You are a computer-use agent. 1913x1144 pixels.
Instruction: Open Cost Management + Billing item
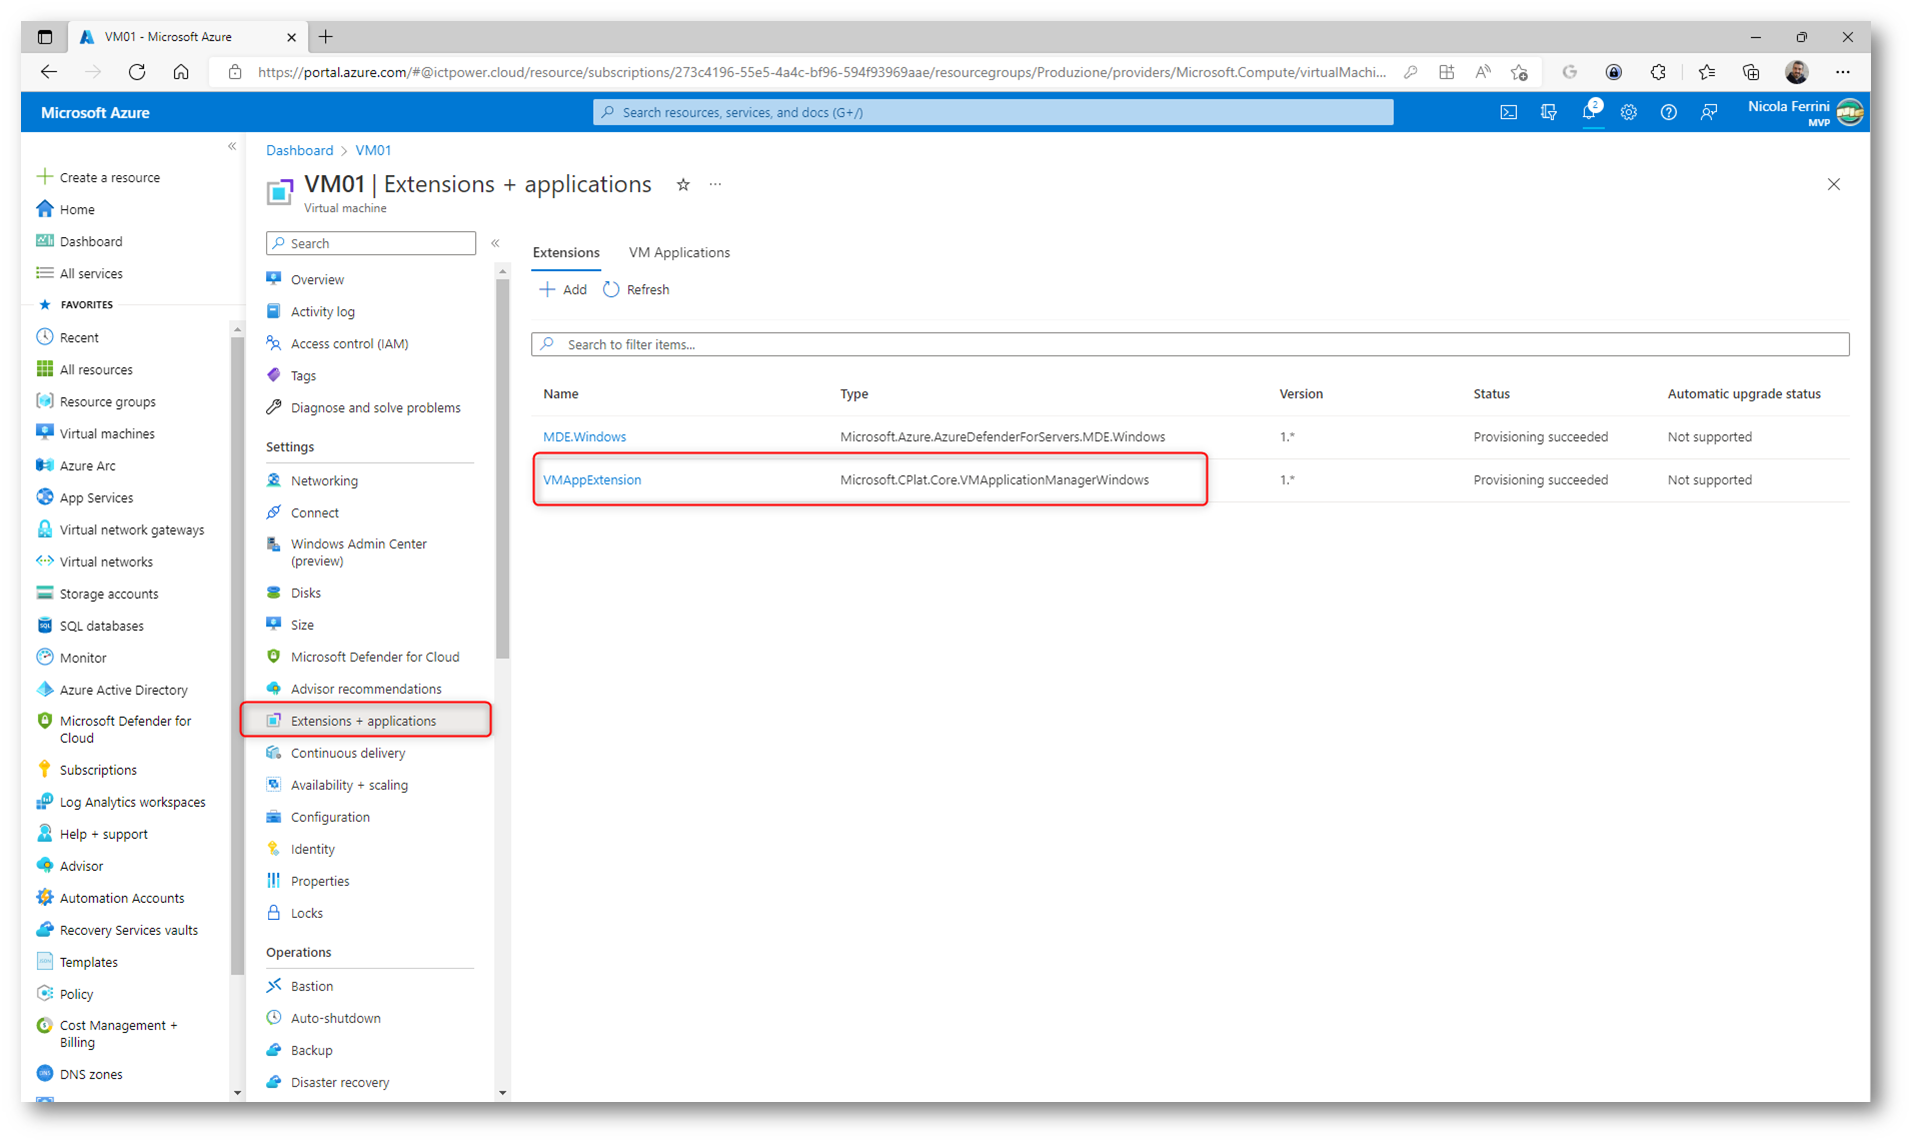click(118, 1034)
